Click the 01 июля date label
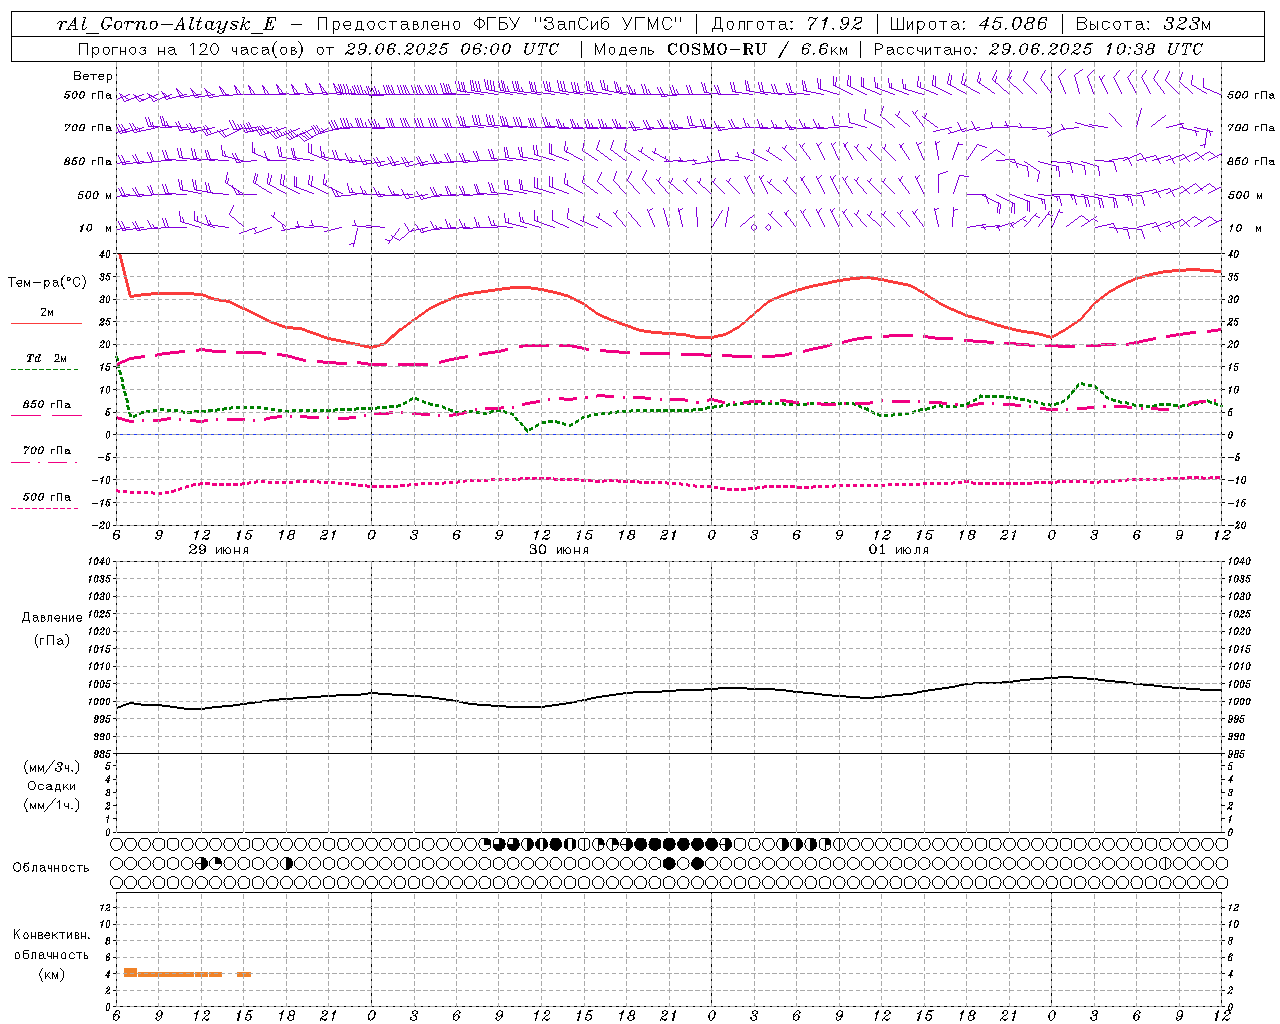The width and height of the screenshot is (1280, 1024). coord(899,550)
